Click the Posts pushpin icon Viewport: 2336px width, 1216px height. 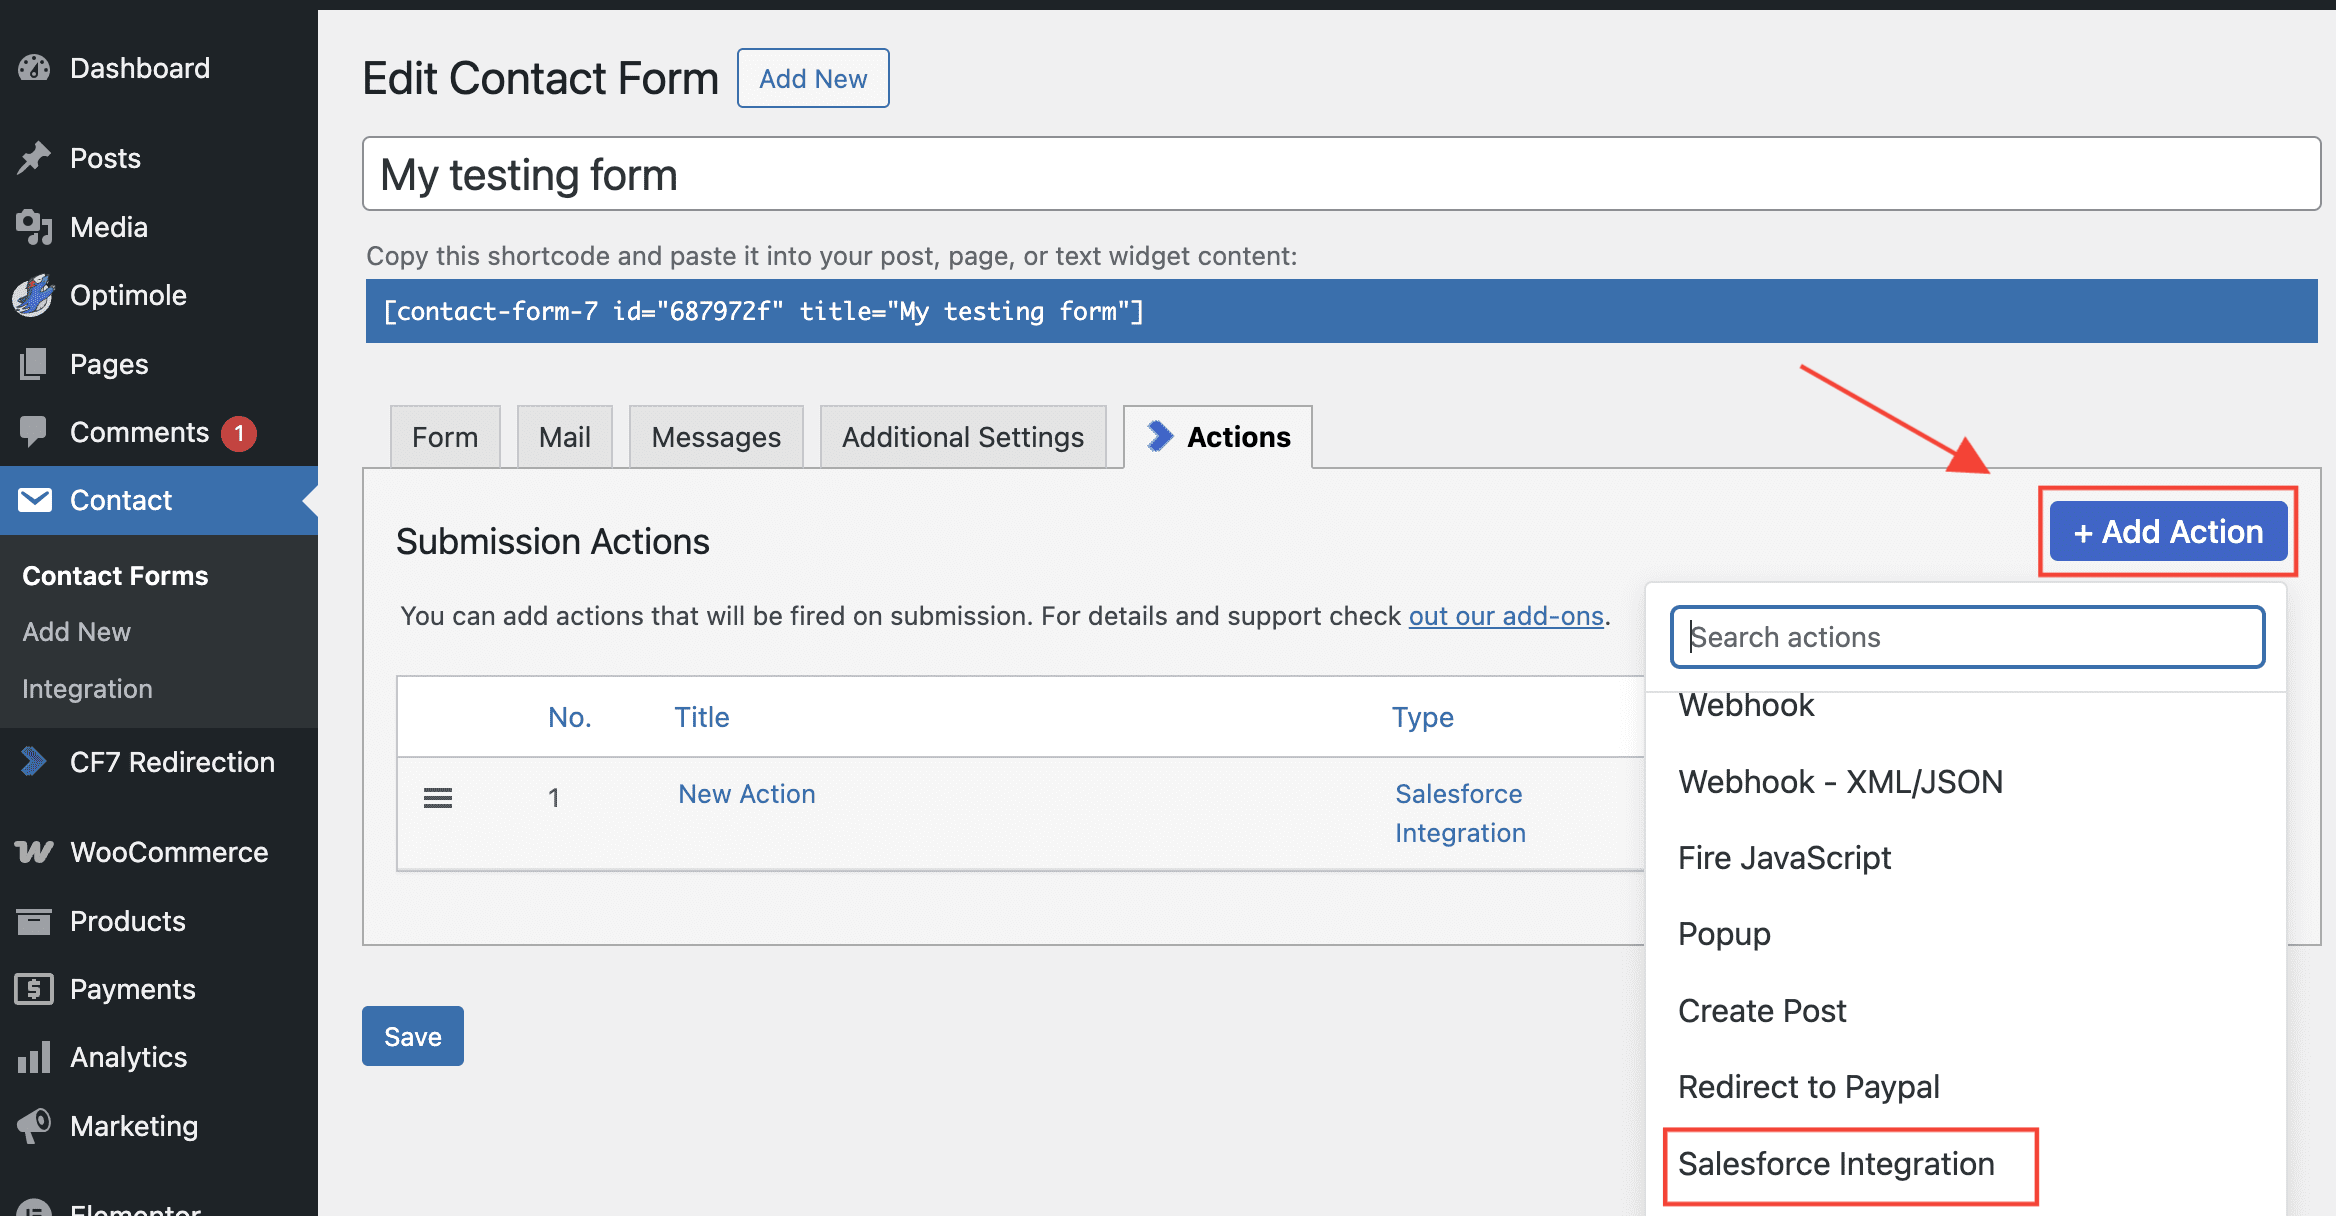click(34, 158)
